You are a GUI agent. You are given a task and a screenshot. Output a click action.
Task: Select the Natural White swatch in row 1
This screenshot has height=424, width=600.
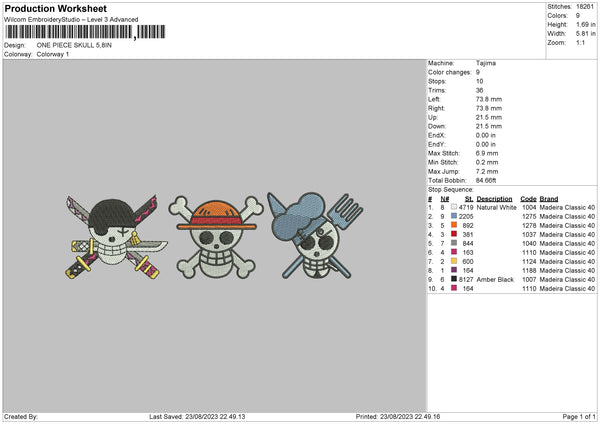(x=454, y=207)
